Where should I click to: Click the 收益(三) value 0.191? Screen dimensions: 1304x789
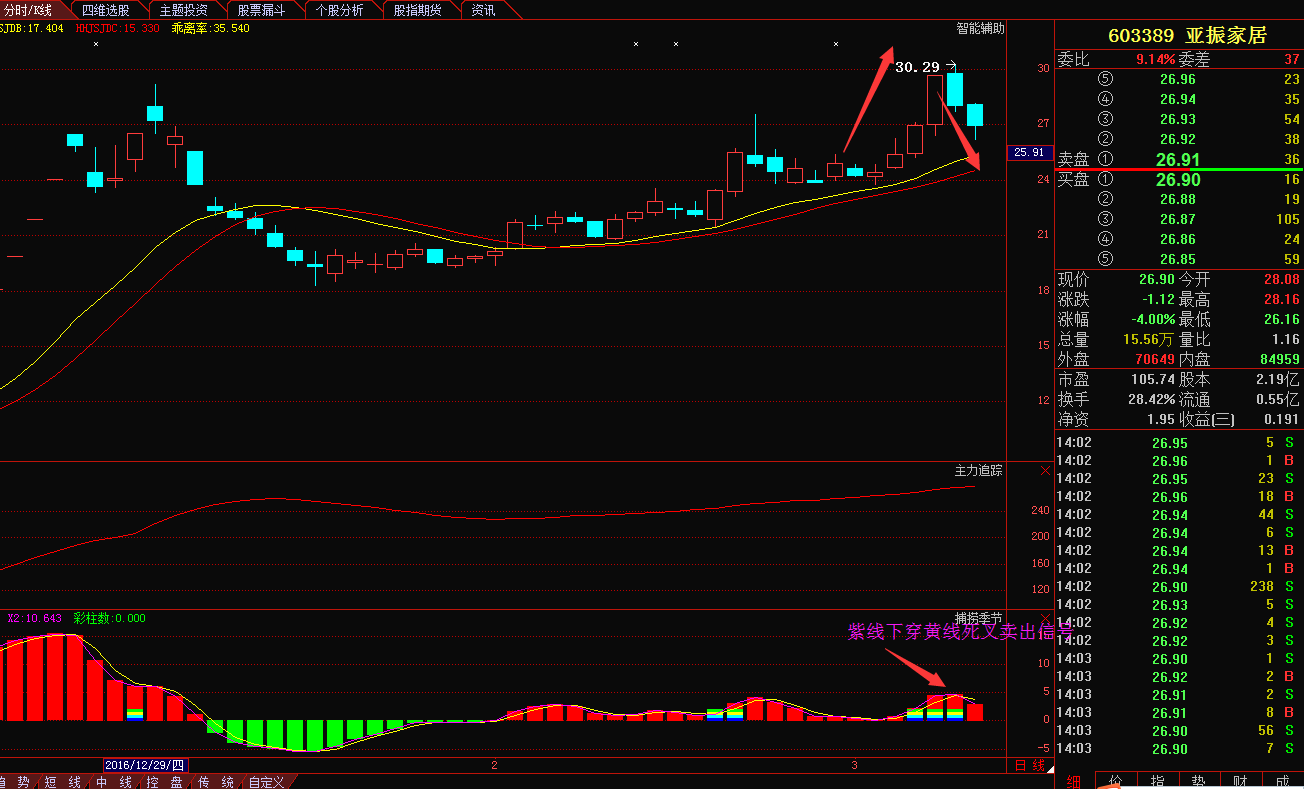1281,419
